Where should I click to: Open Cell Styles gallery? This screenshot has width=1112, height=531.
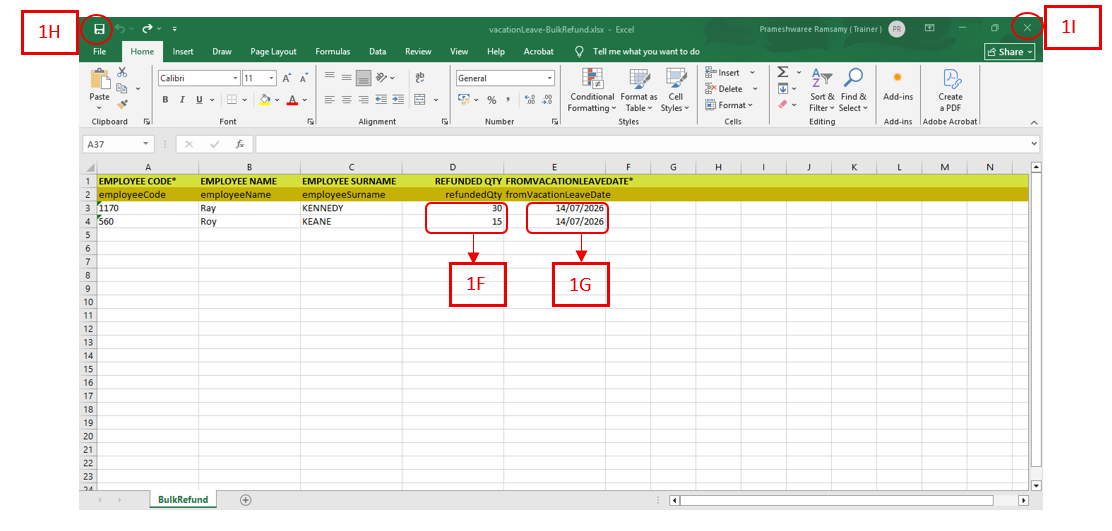coord(674,90)
